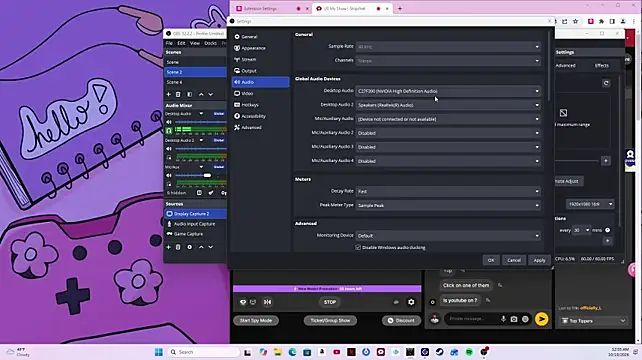Open the Mic/Auxiliary Audio device dropdown

click(x=448, y=119)
